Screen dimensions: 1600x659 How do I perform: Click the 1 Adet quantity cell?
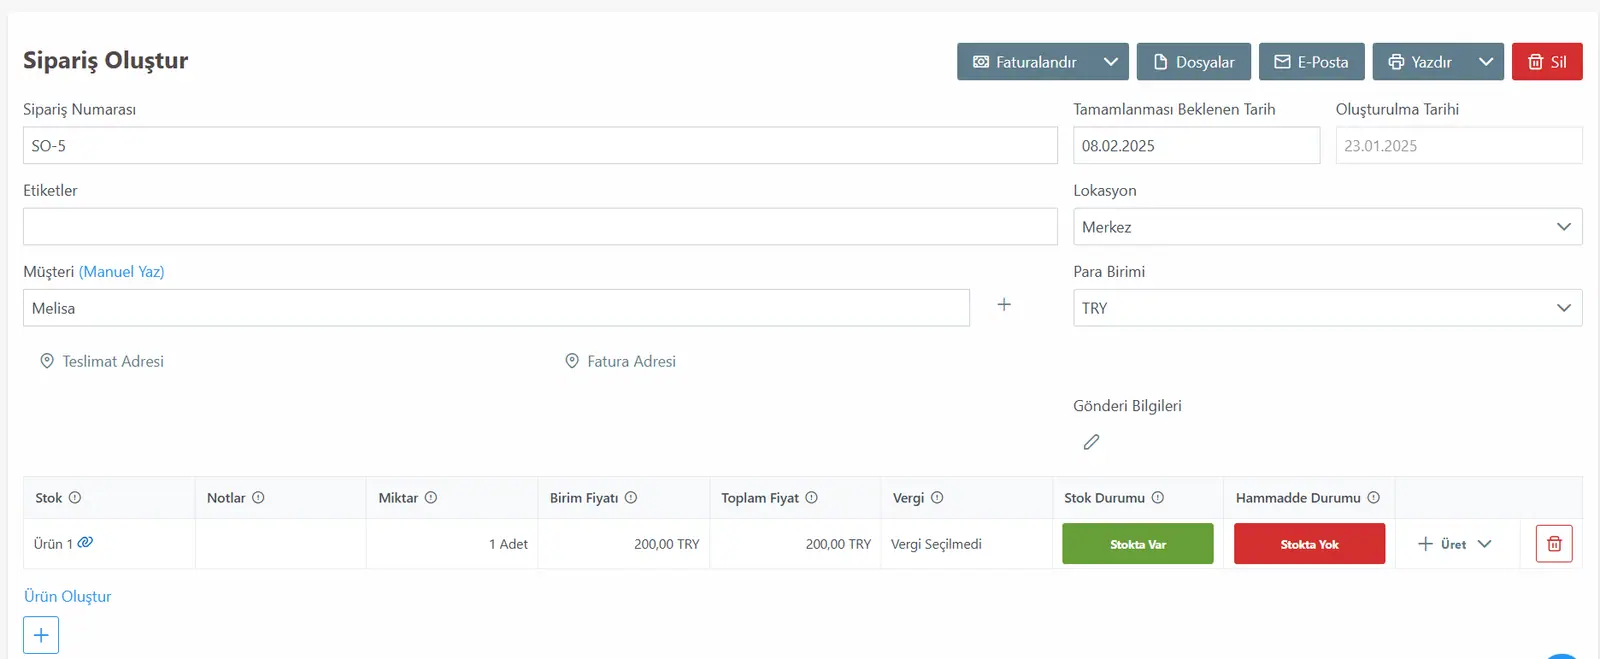pos(452,544)
